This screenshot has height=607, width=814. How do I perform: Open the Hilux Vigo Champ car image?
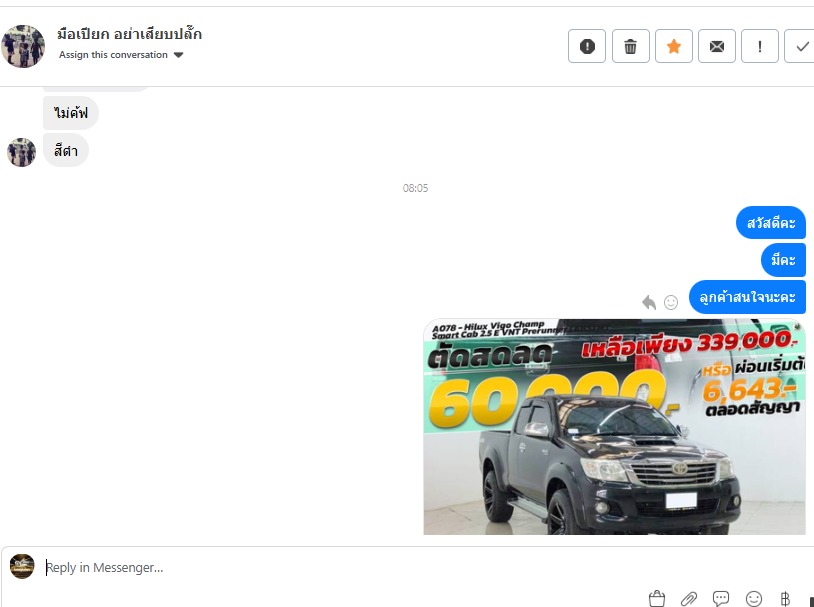[614, 427]
